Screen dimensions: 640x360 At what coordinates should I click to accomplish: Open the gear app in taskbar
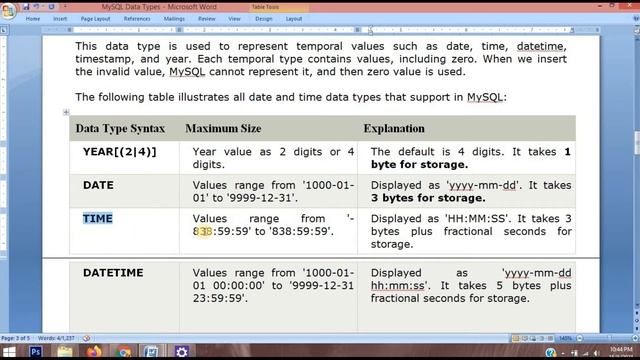(x=181, y=351)
